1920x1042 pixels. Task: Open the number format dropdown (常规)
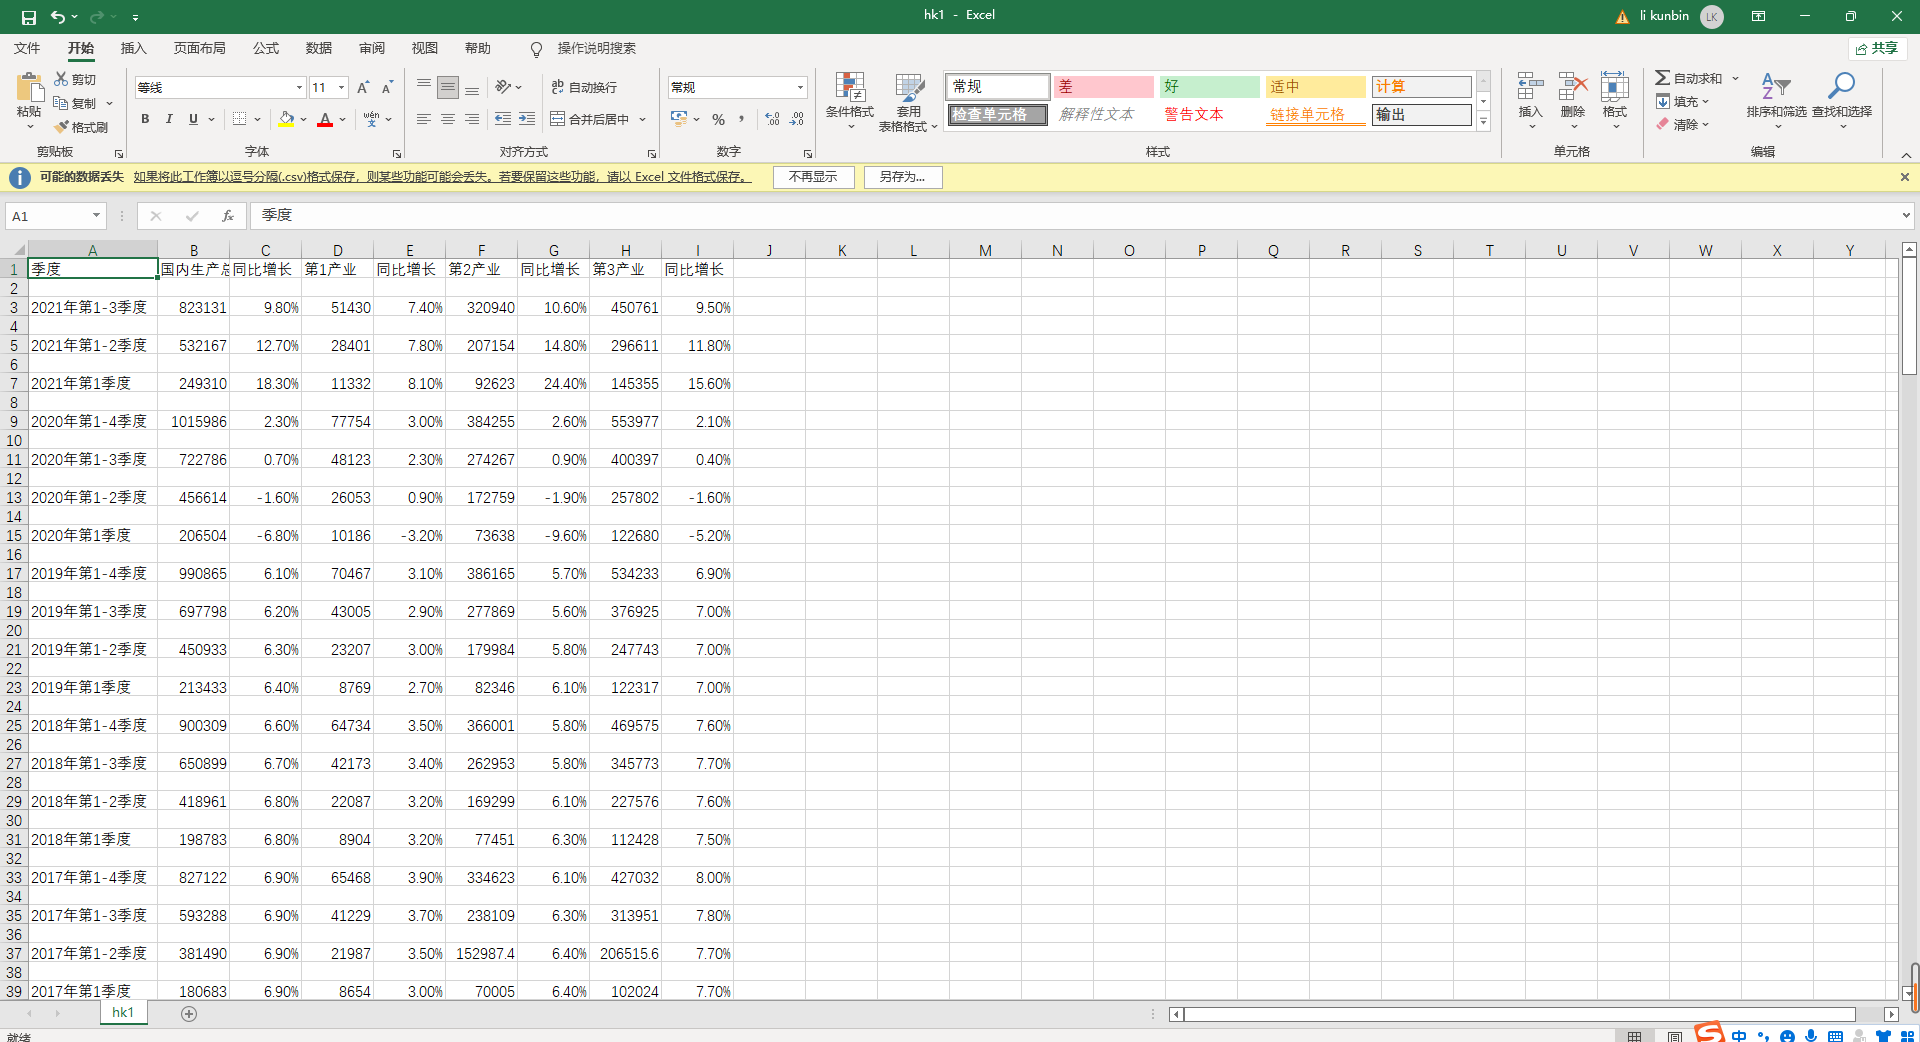coord(800,88)
